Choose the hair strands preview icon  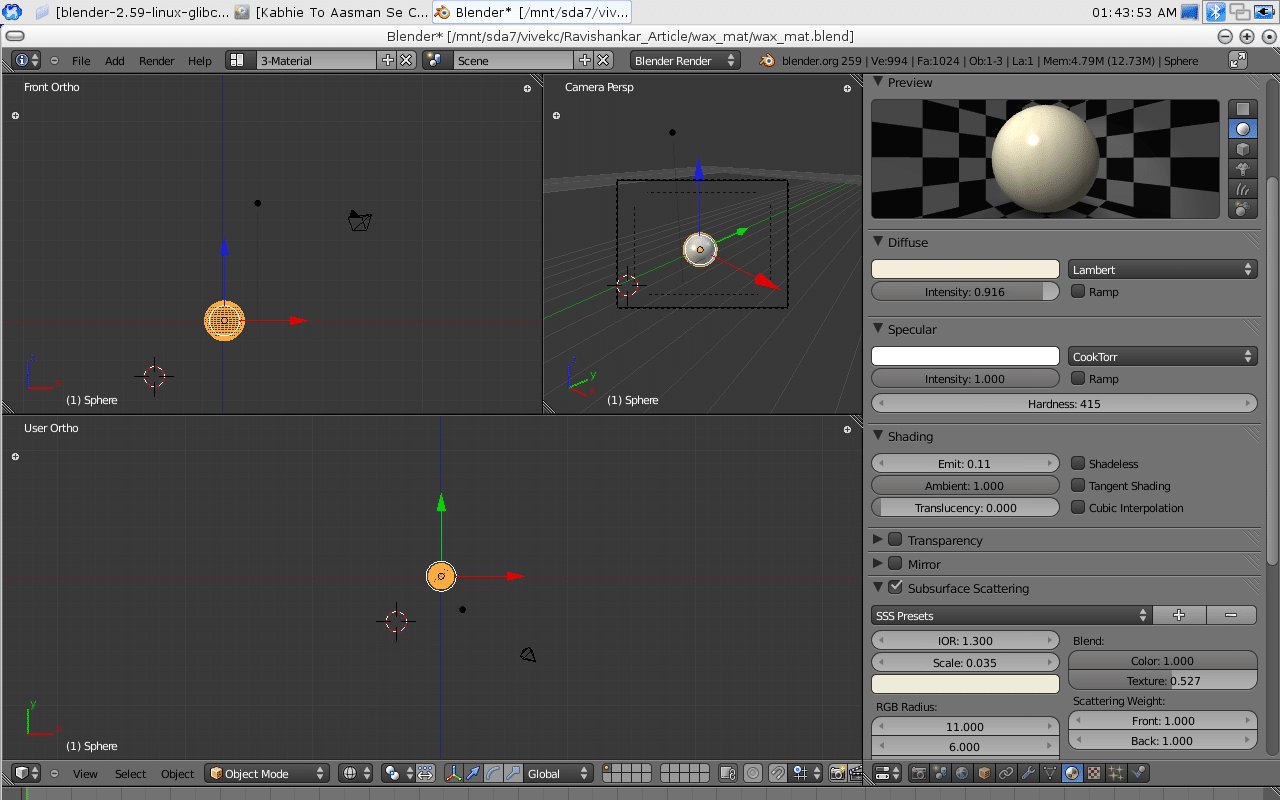click(1242, 189)
